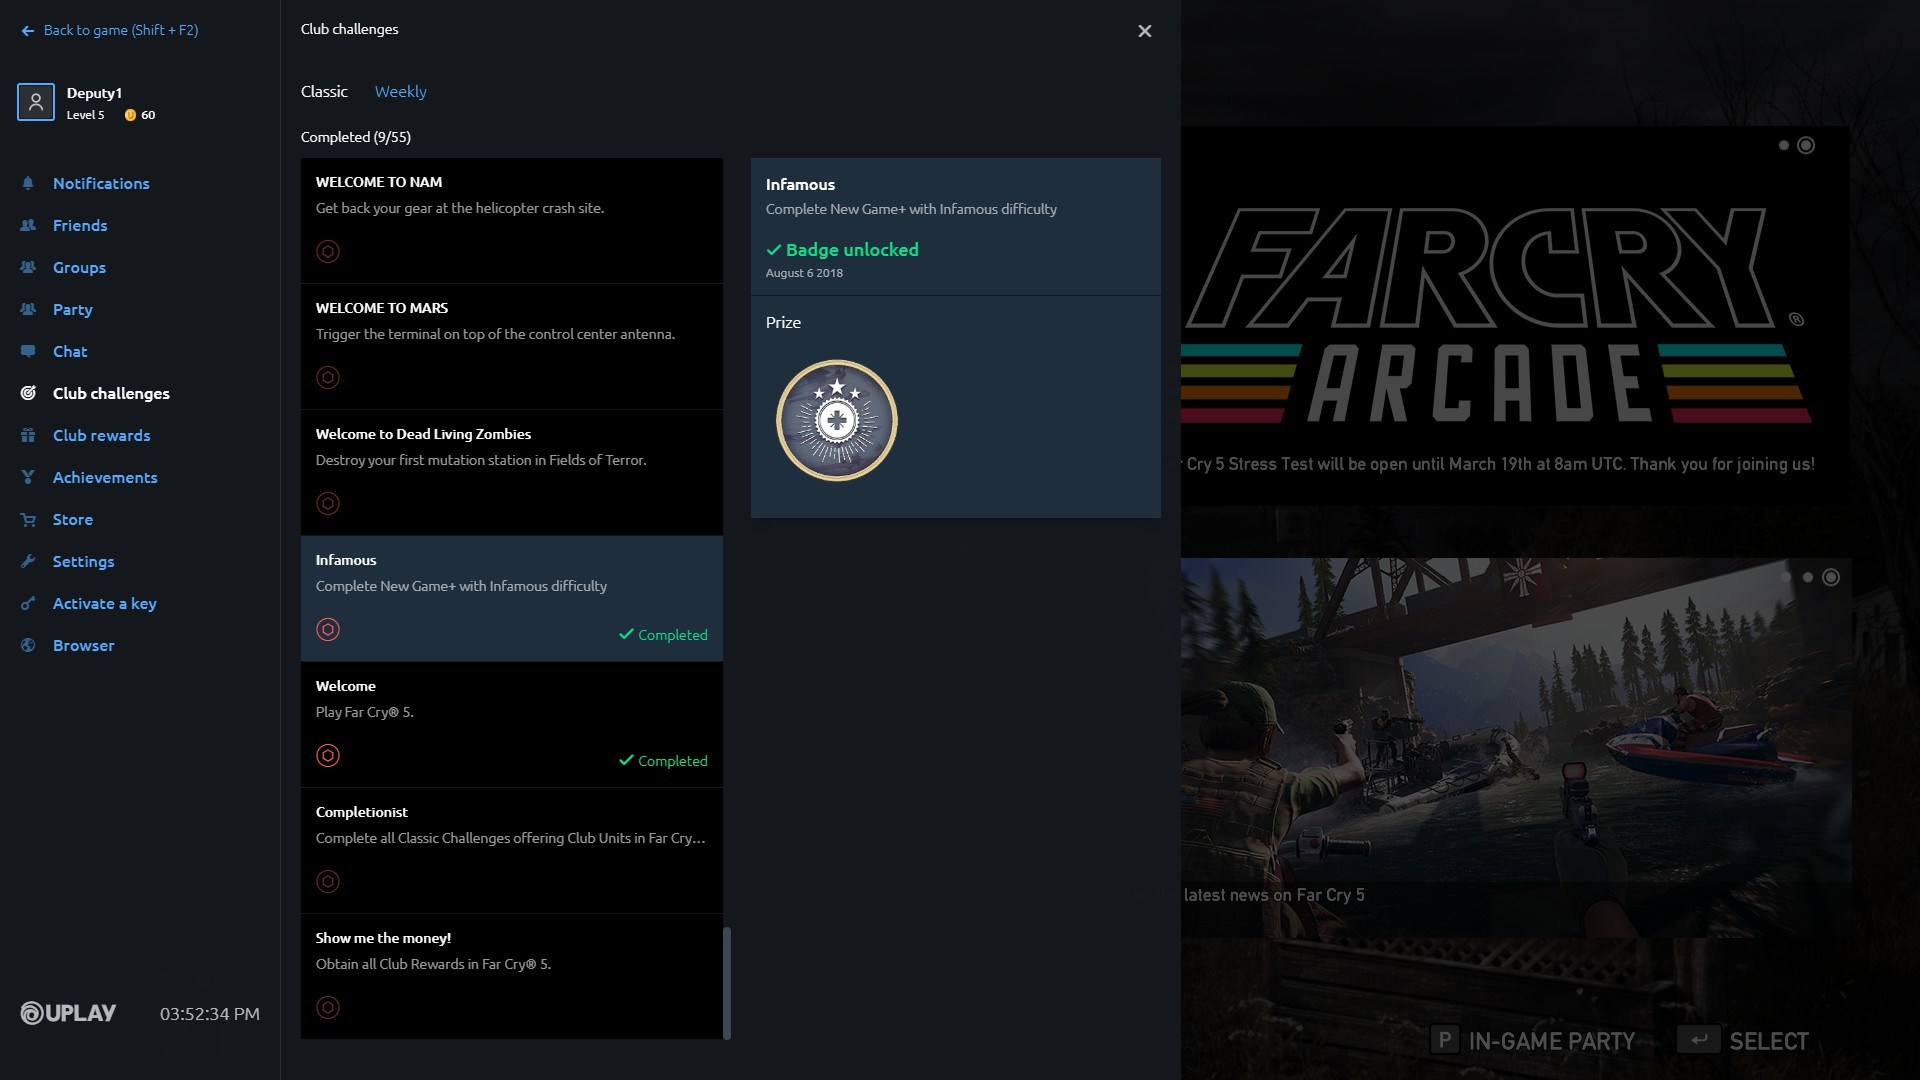
Task: Click the Infamous prize badge image
Action: (x=837, y=420)
